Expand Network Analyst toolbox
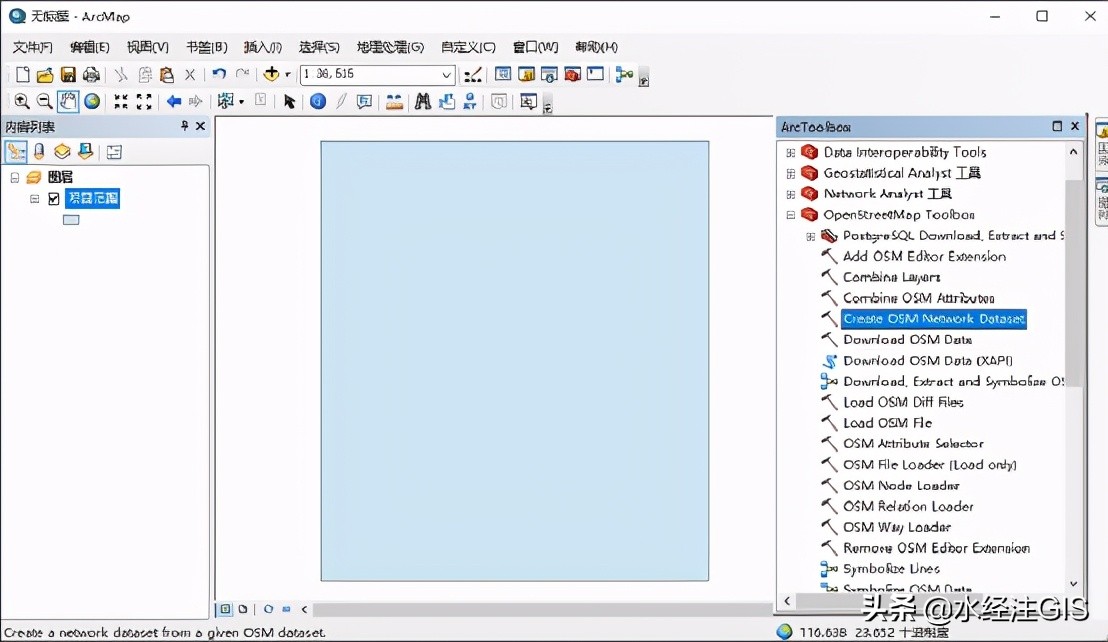1108x642 pixels. coord(791,194)
